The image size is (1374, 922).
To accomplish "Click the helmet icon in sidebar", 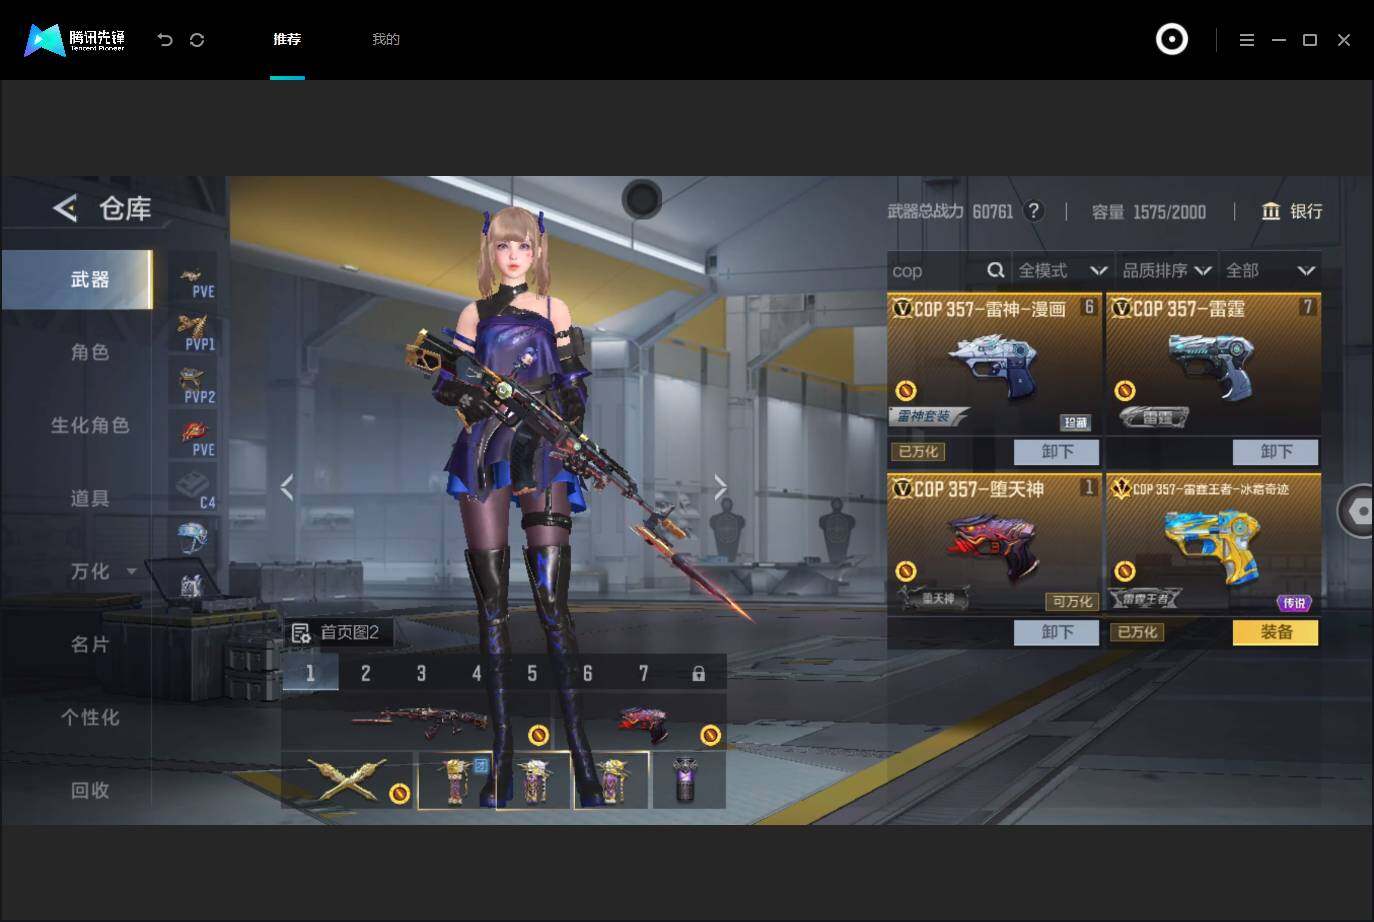I will (192, 538).
